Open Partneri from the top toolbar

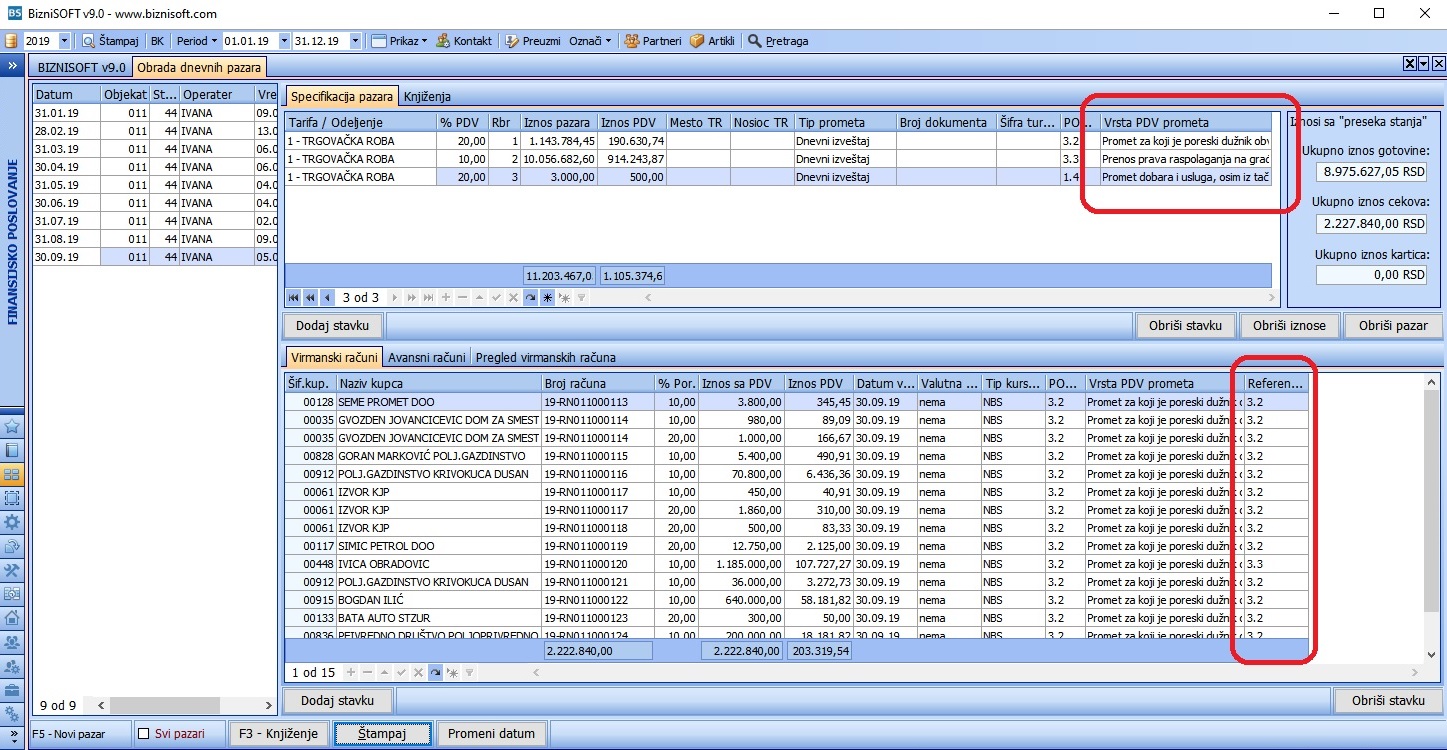[652, 41]
